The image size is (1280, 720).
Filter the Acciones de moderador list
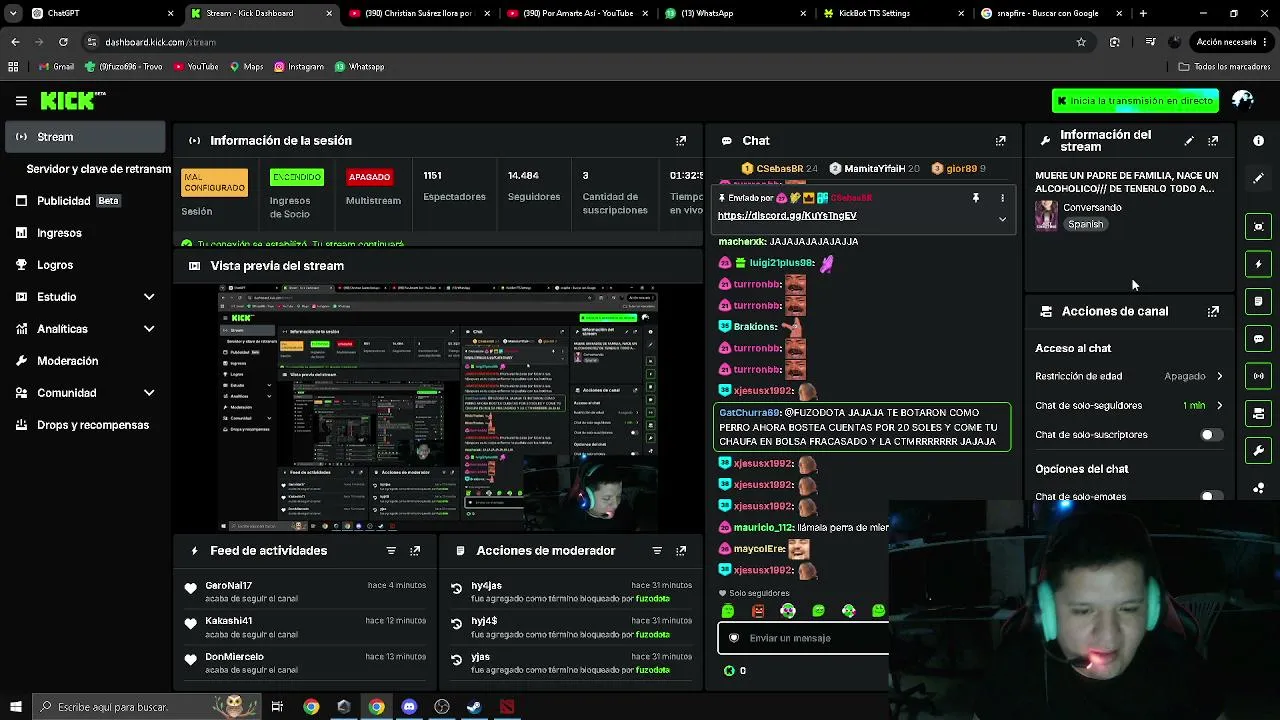click(657, 551)
